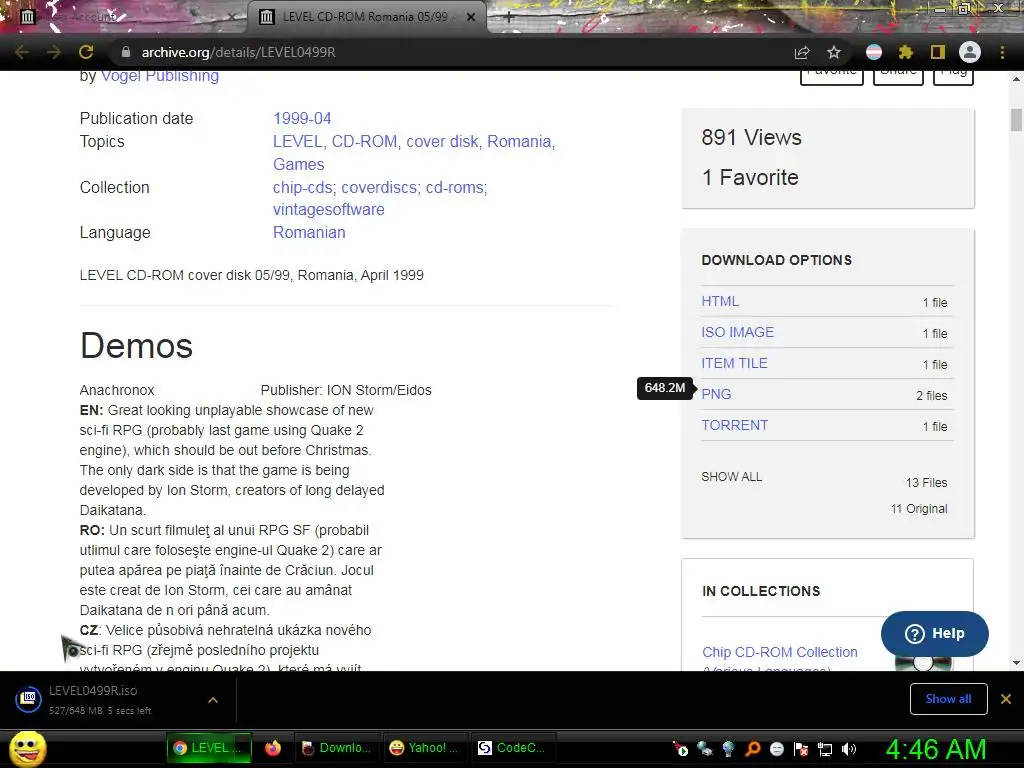Open the Chrome profile avatar

click(x=970, y=52)
